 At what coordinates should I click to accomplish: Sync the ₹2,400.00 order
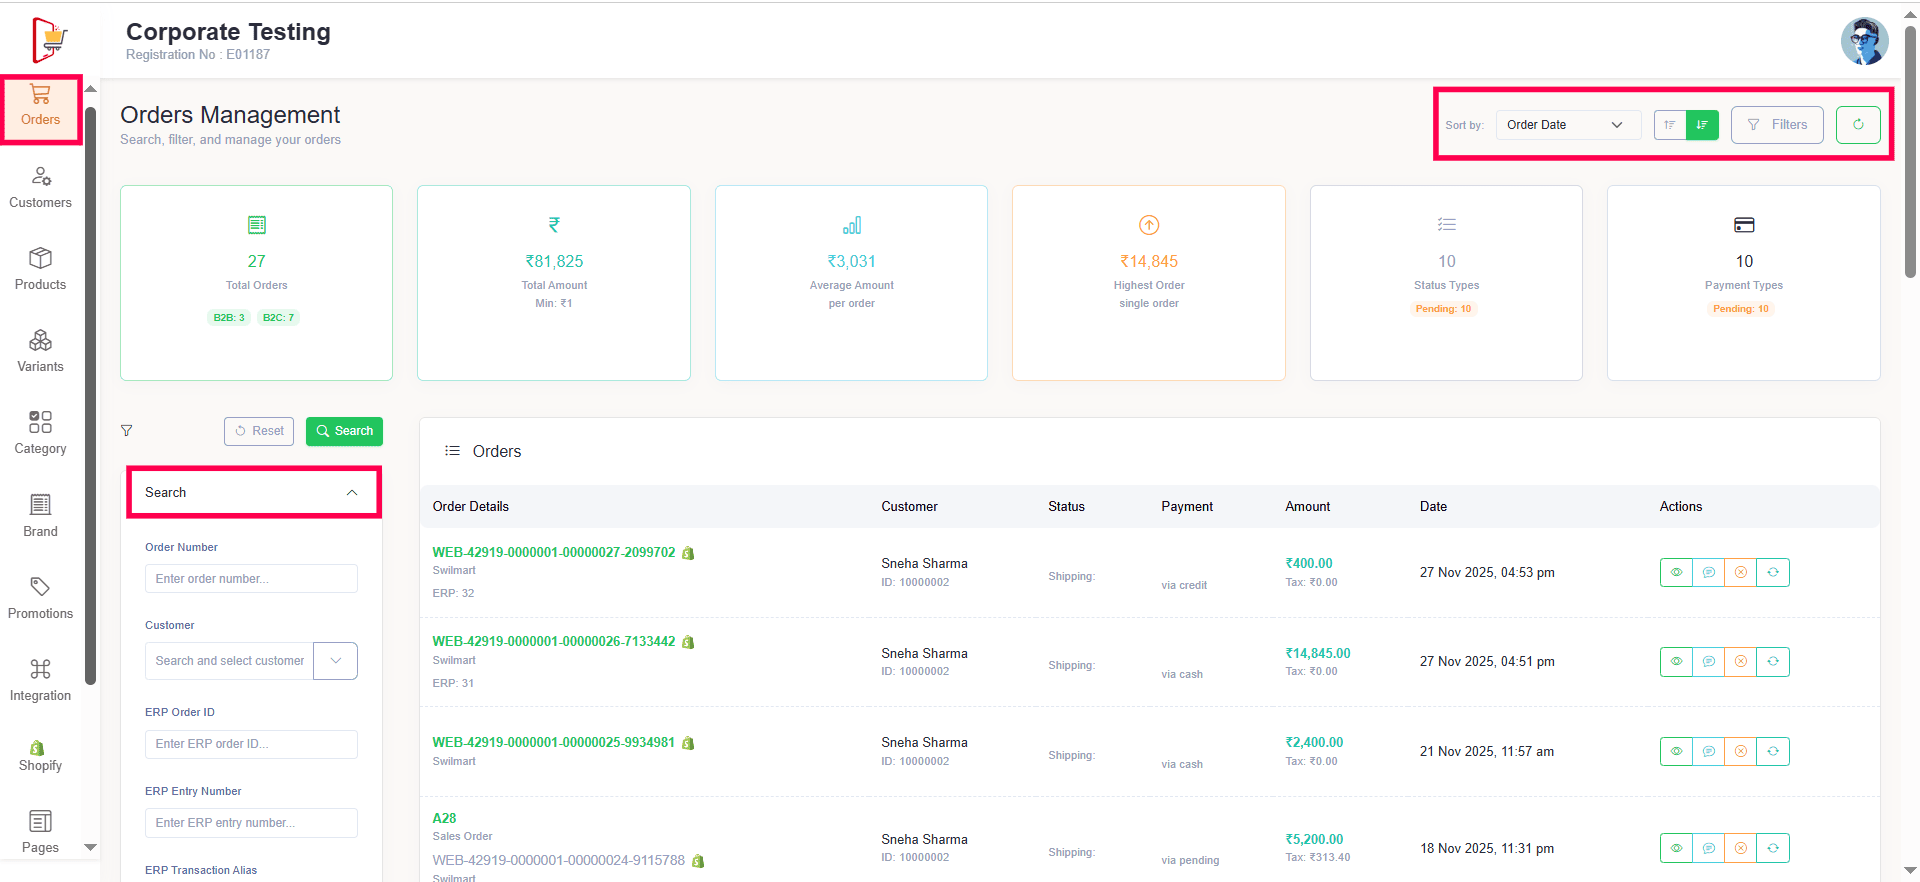[1772, 752]
